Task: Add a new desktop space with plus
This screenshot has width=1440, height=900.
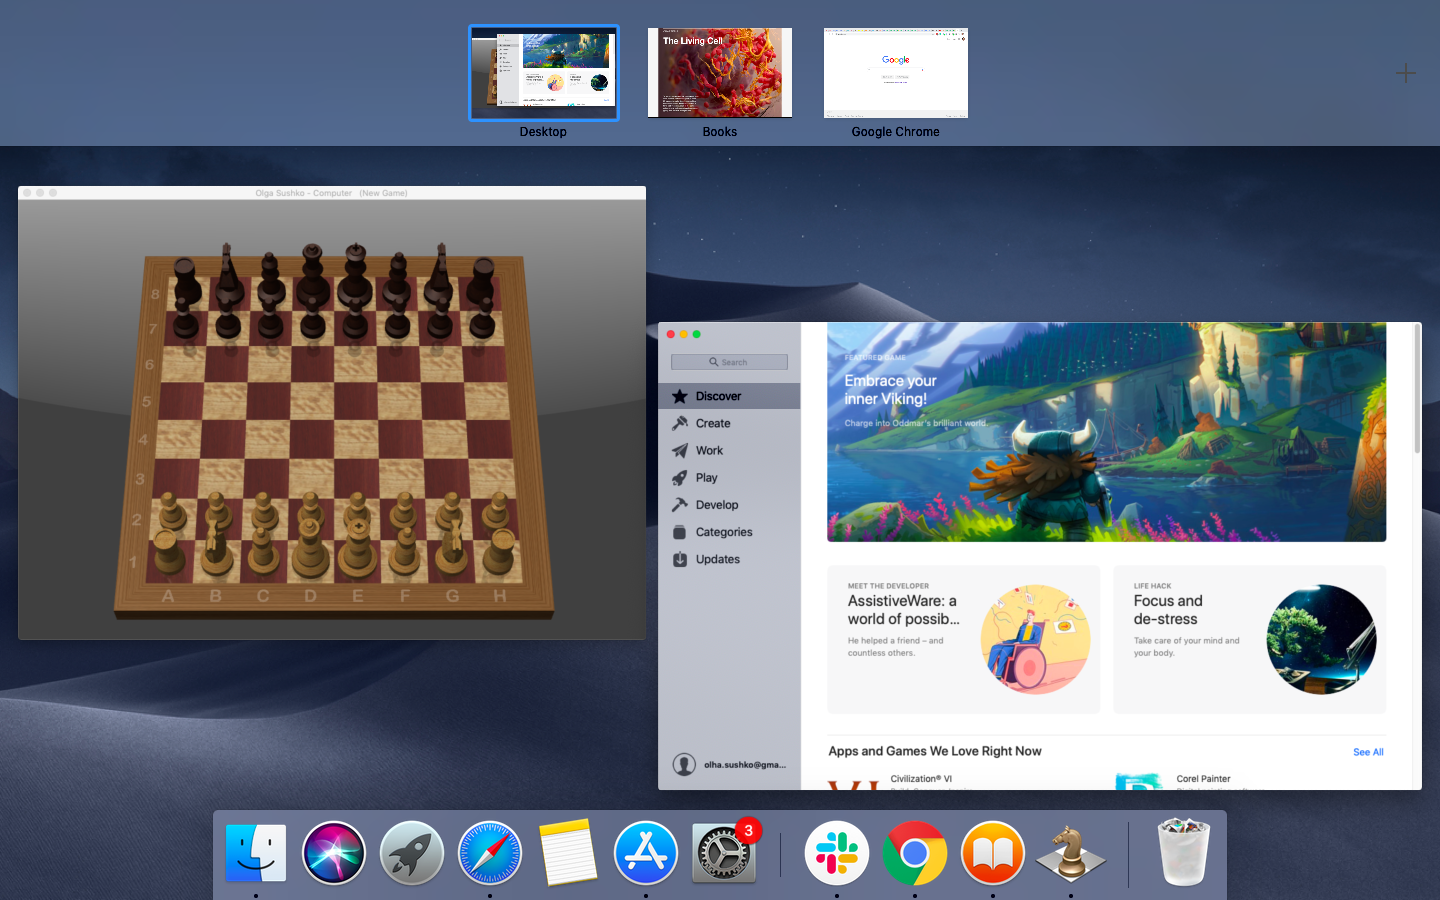Action: coord(1405,73)
